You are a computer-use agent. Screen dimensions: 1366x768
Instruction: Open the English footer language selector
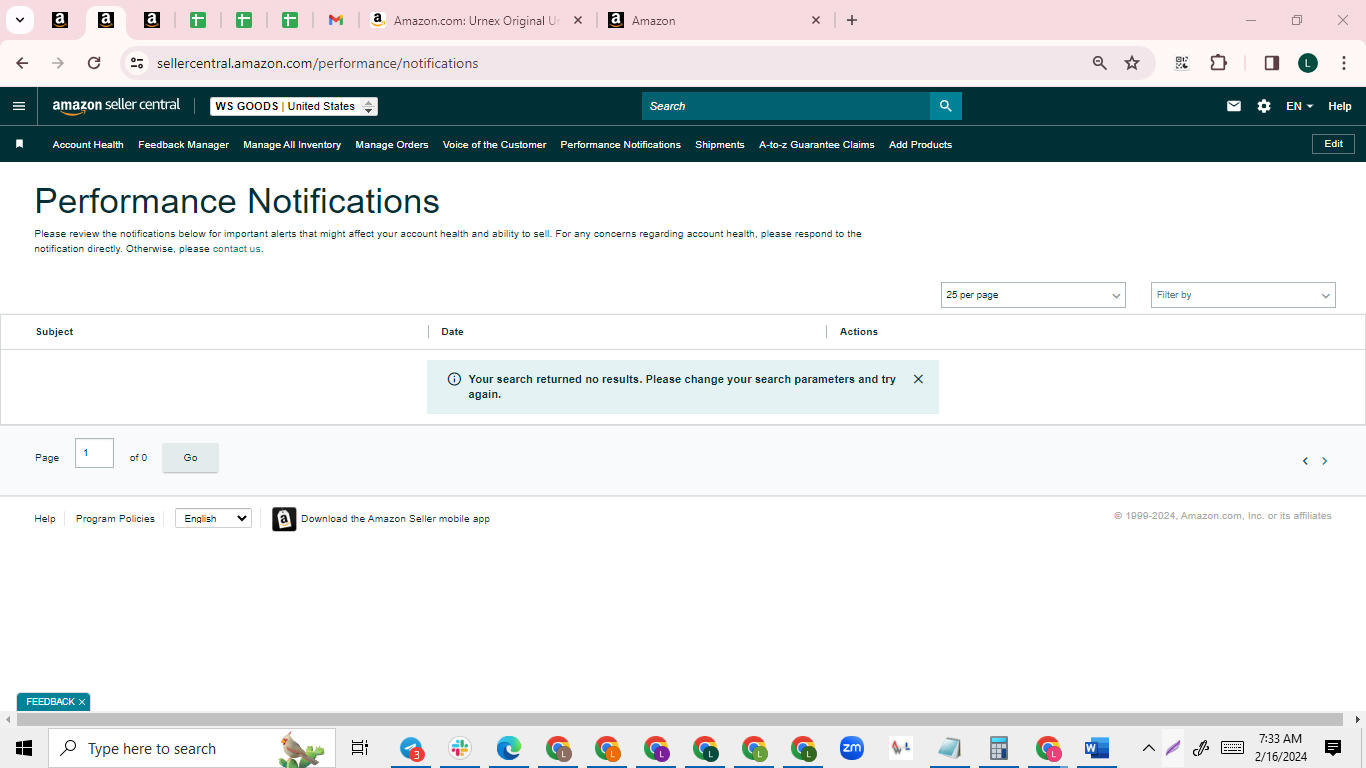(213, 518)
